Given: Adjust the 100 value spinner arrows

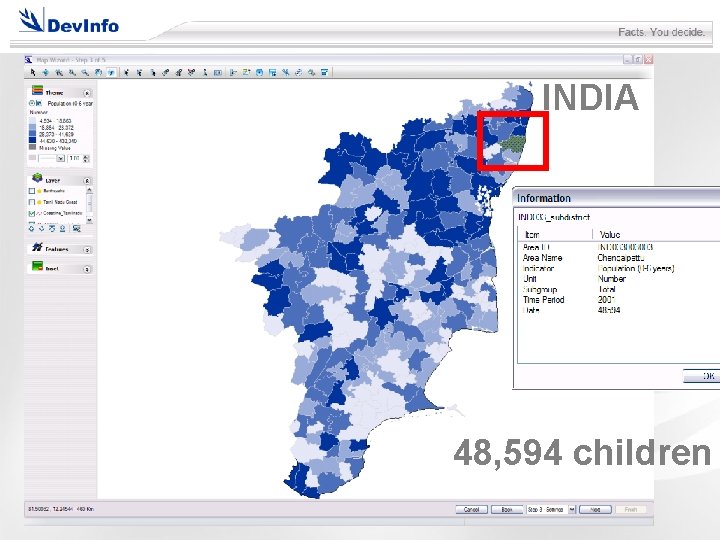Looking at the screenshot, I should pyautogui.click(x=86, y=158).
